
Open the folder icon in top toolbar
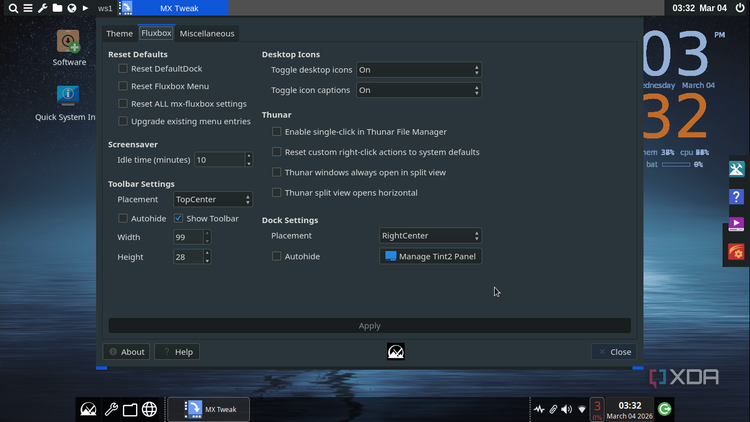[57, 8]
